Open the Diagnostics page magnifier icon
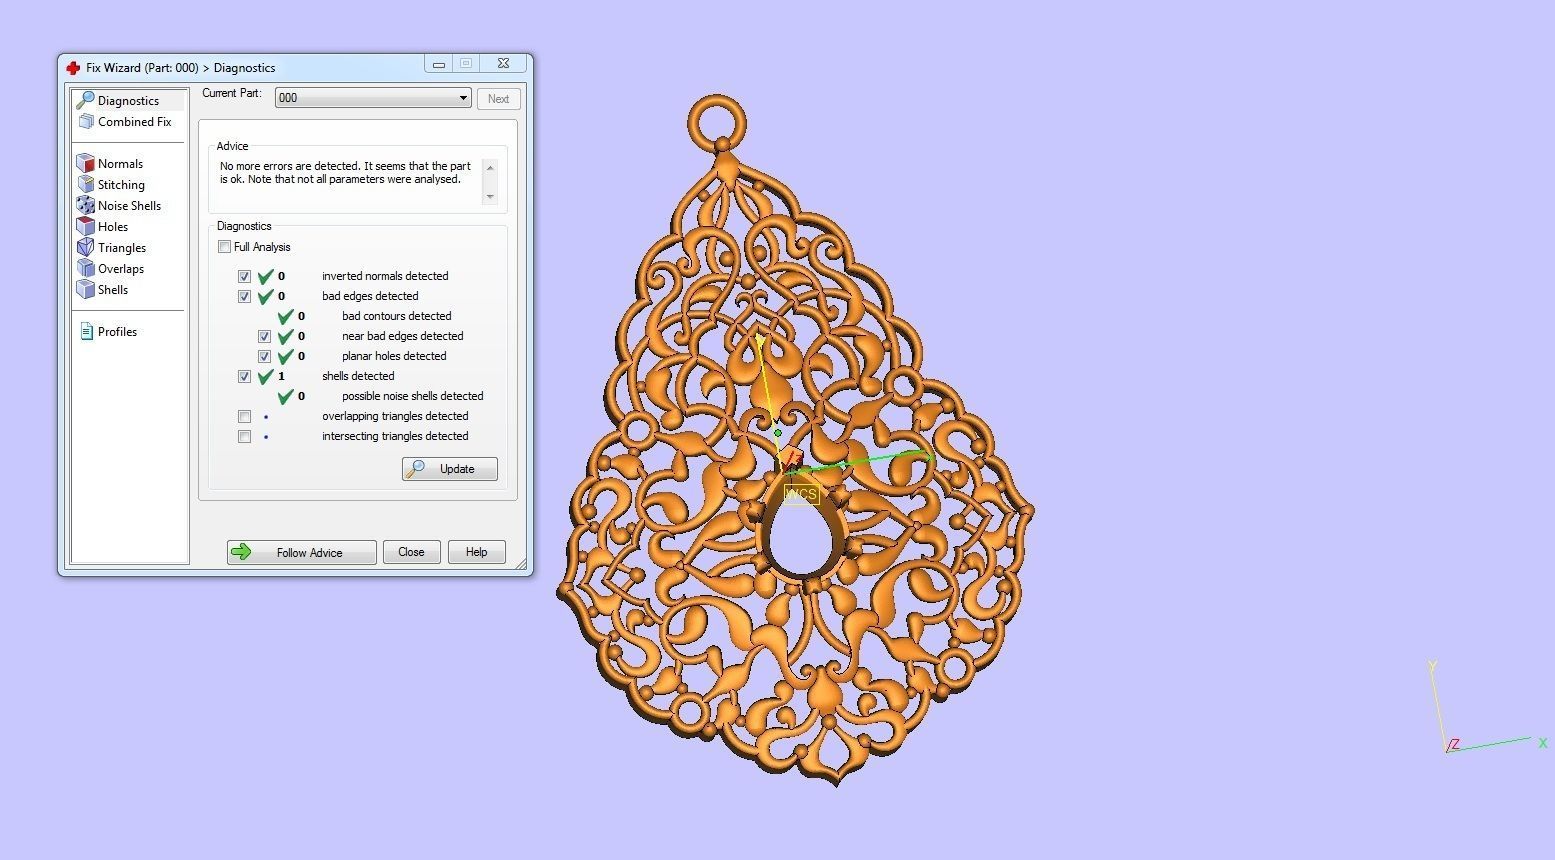 pos(85,100)
